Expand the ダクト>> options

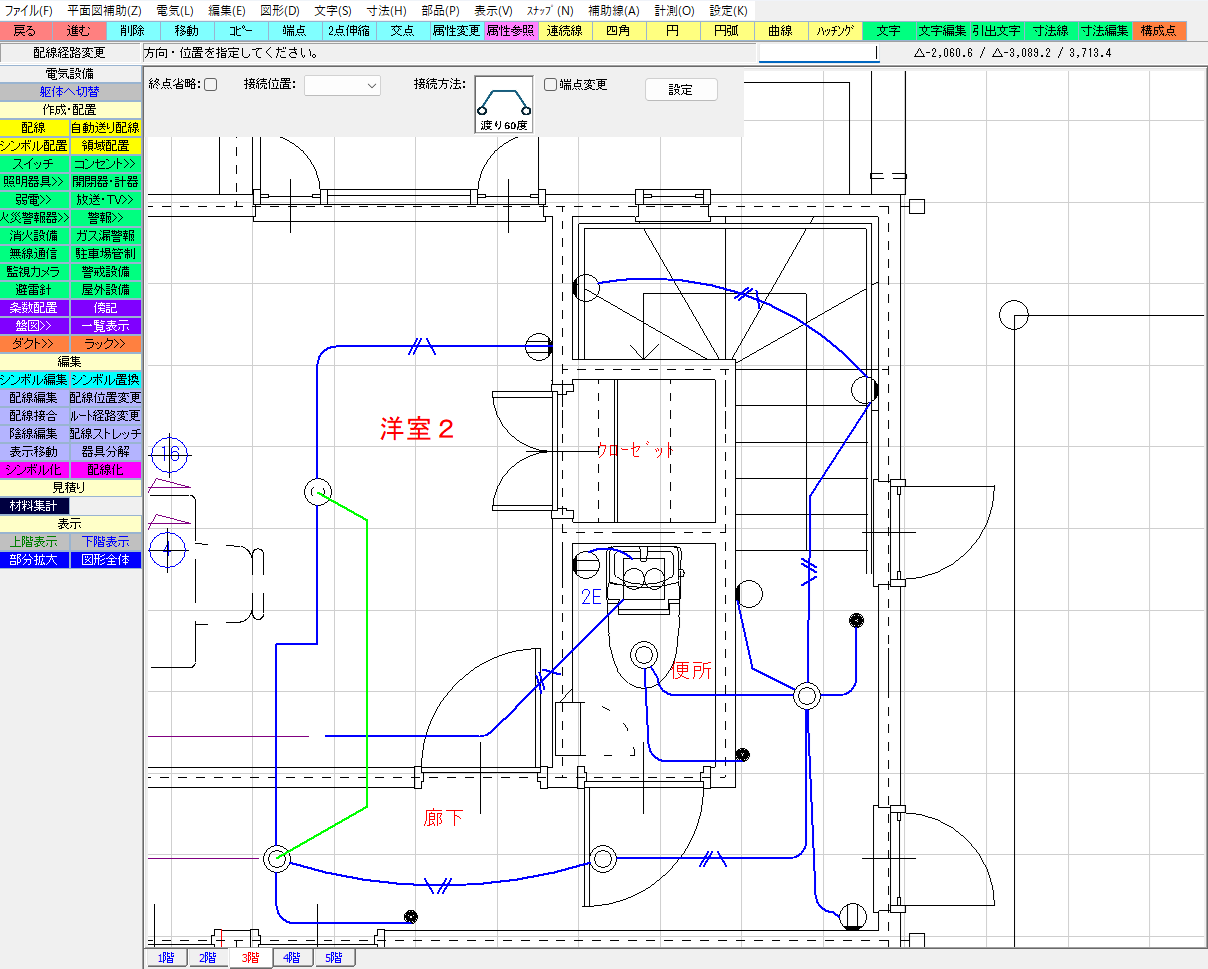click(x=35, y=344)
